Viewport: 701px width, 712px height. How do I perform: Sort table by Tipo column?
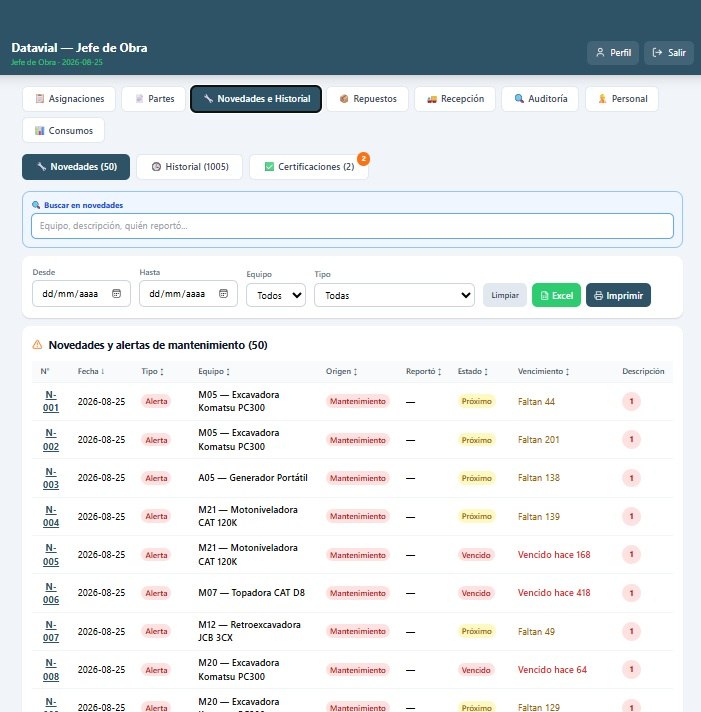[153, 371]
